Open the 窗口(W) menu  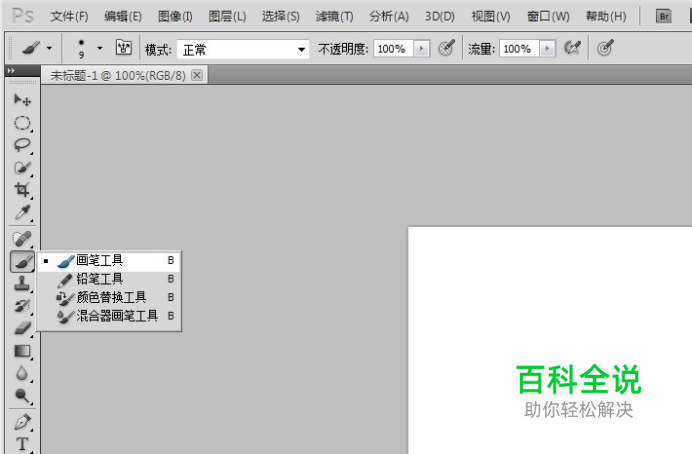click(x=548, y=17)
